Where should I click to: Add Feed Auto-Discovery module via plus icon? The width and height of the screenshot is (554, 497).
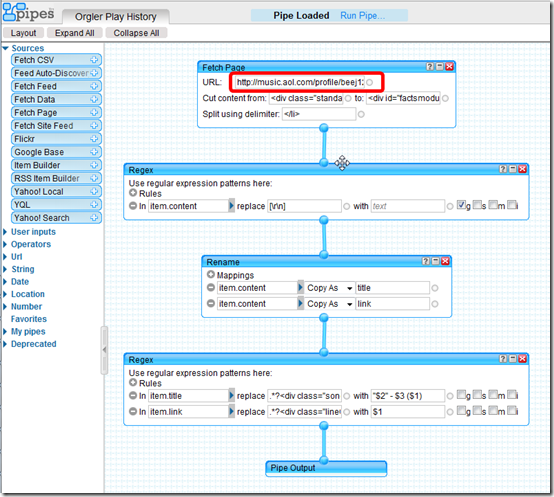(x=94, y=73)
